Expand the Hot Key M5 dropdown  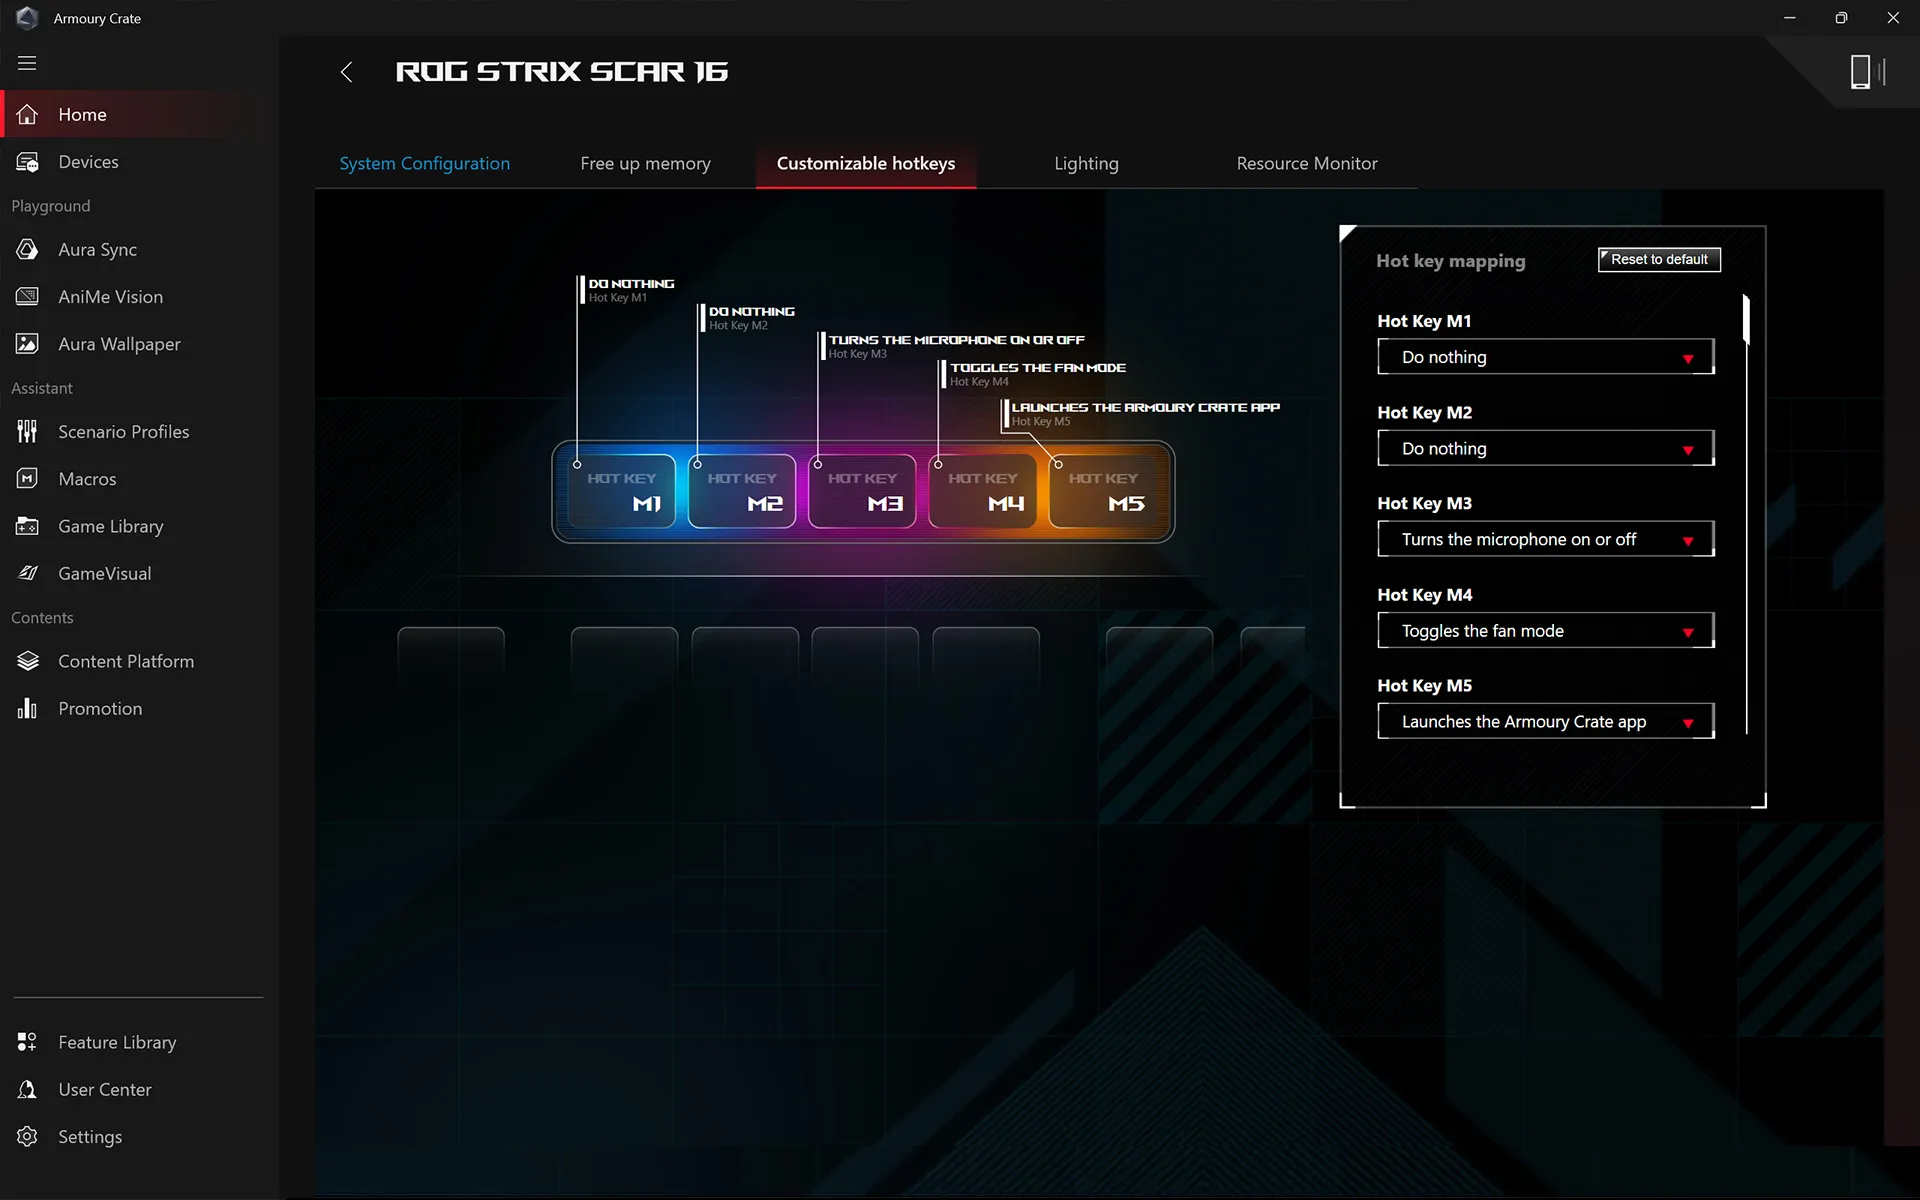tap(1545, 722)
